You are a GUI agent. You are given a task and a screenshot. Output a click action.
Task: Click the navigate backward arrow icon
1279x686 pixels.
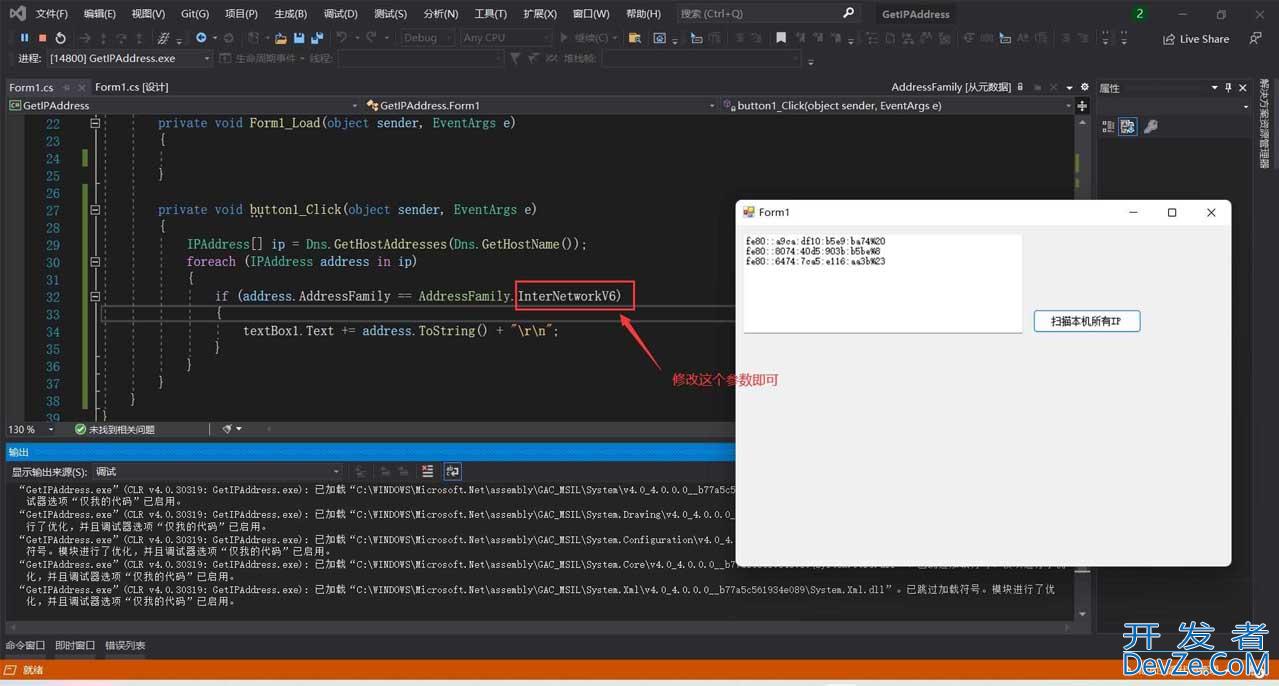tap(201, 38)
